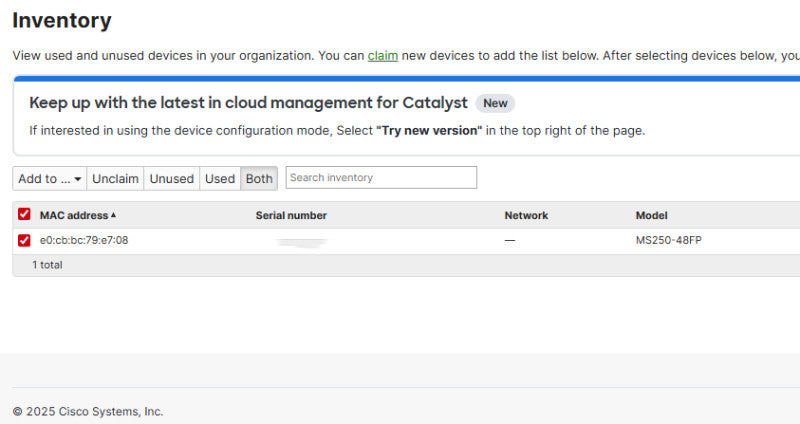
Task: Open the claim link
Action: point(383,56)
